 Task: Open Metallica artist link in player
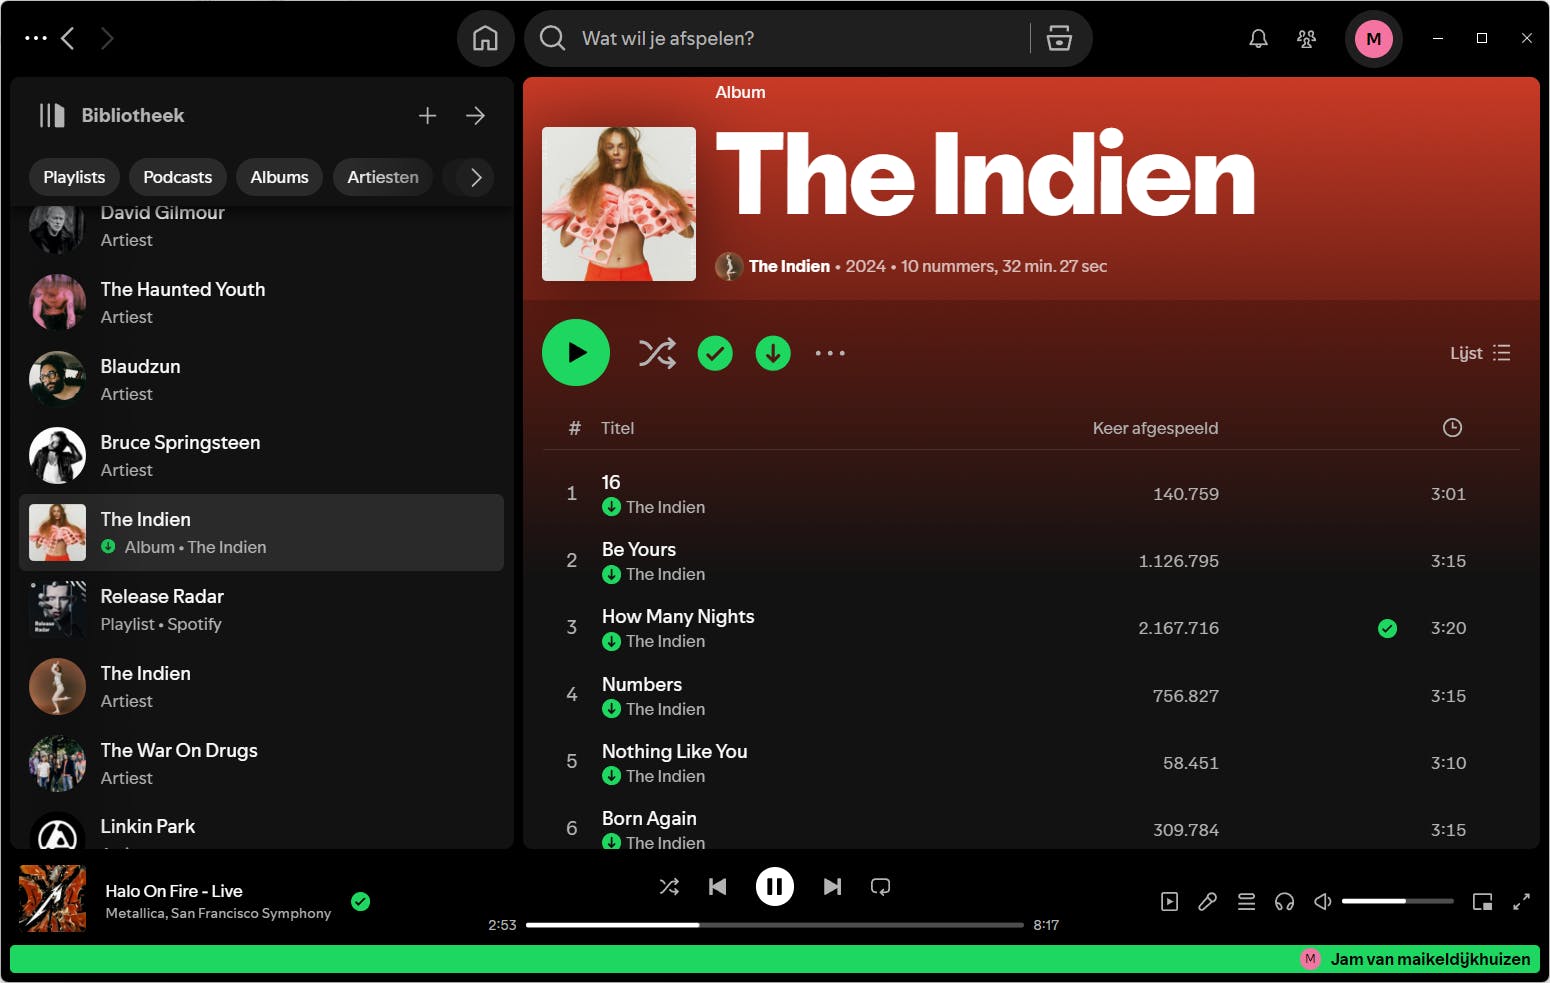(136, 913)
